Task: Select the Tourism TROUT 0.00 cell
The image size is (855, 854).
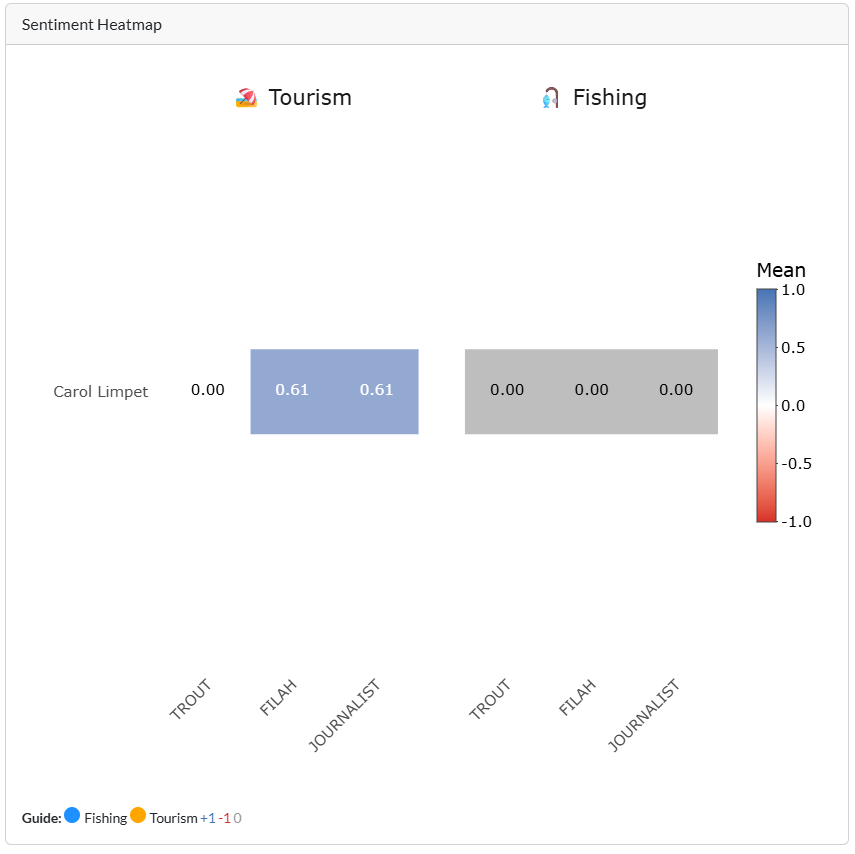Action: point(208,391)
